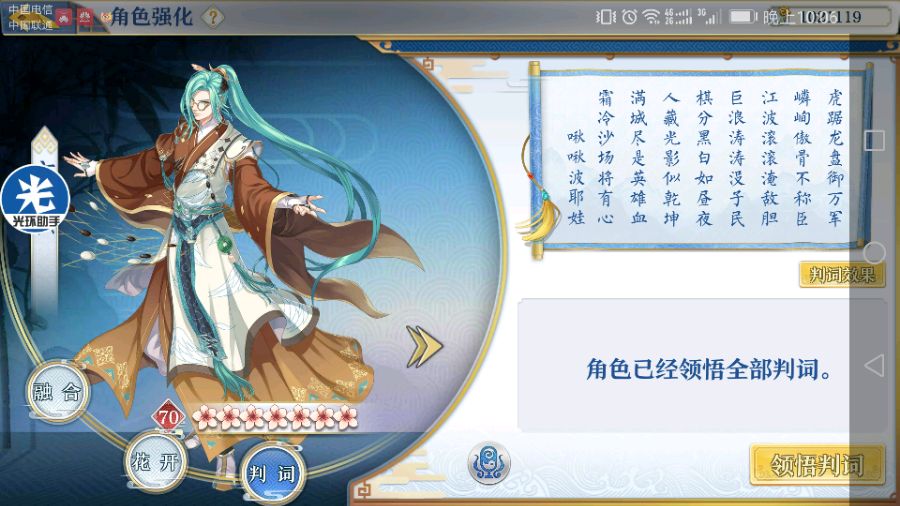The height and width of the screenshot is (506, 900).
Task: Click the 领悟判词 button
Action: [816, 465]
